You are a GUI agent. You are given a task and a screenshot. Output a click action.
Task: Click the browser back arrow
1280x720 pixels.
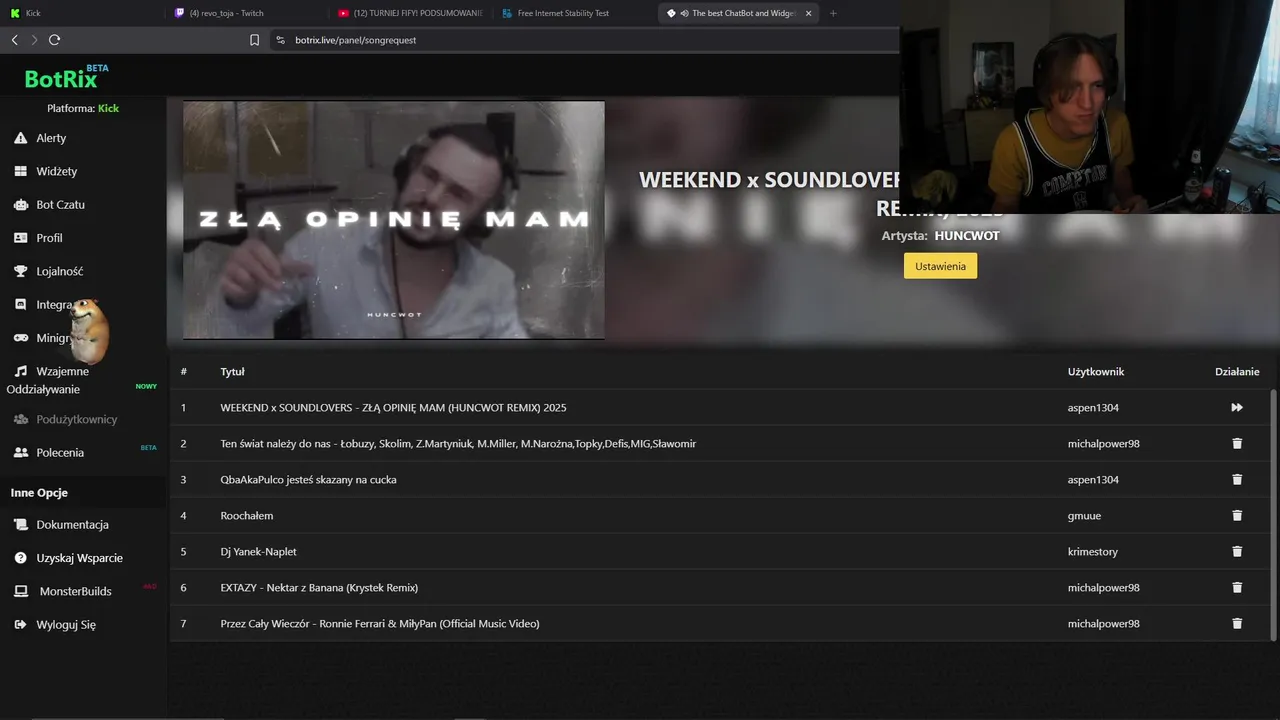pos(14,40)
